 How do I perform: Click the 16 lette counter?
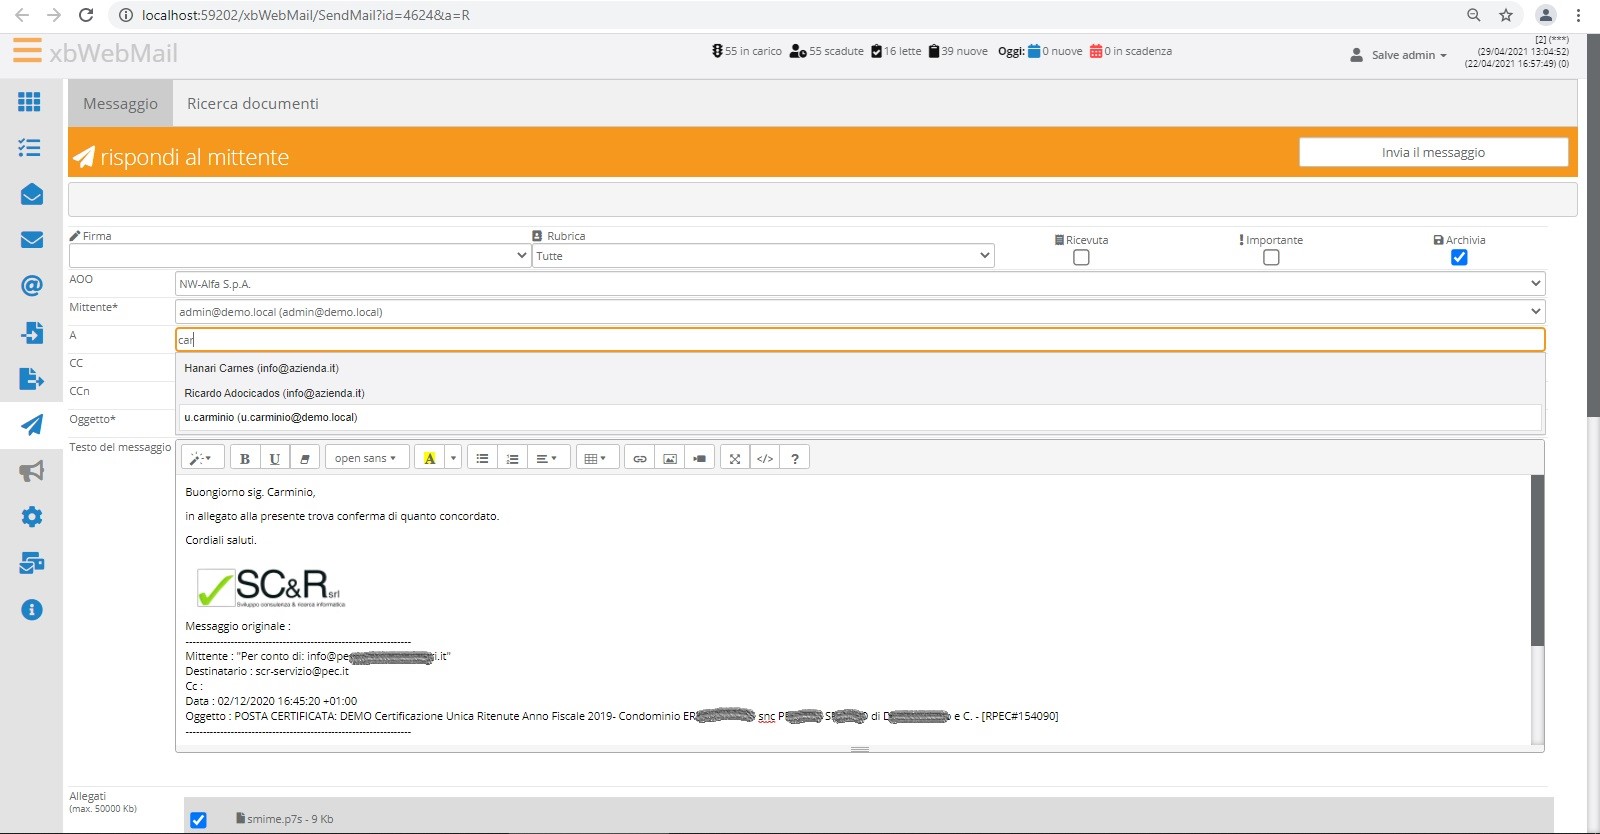click(896, 51)
